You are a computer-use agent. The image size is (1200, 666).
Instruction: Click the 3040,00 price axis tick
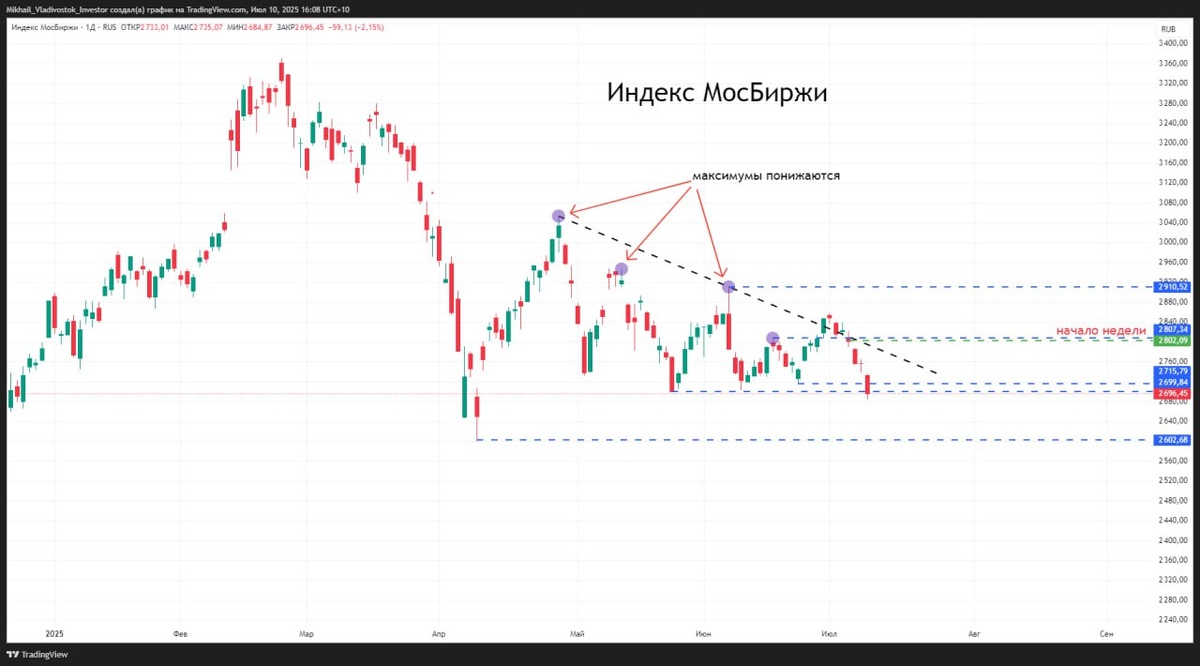1172,222
